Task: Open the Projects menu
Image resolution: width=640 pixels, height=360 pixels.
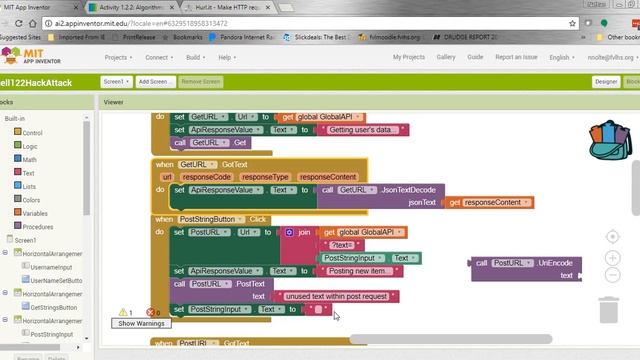Action: 118,58
